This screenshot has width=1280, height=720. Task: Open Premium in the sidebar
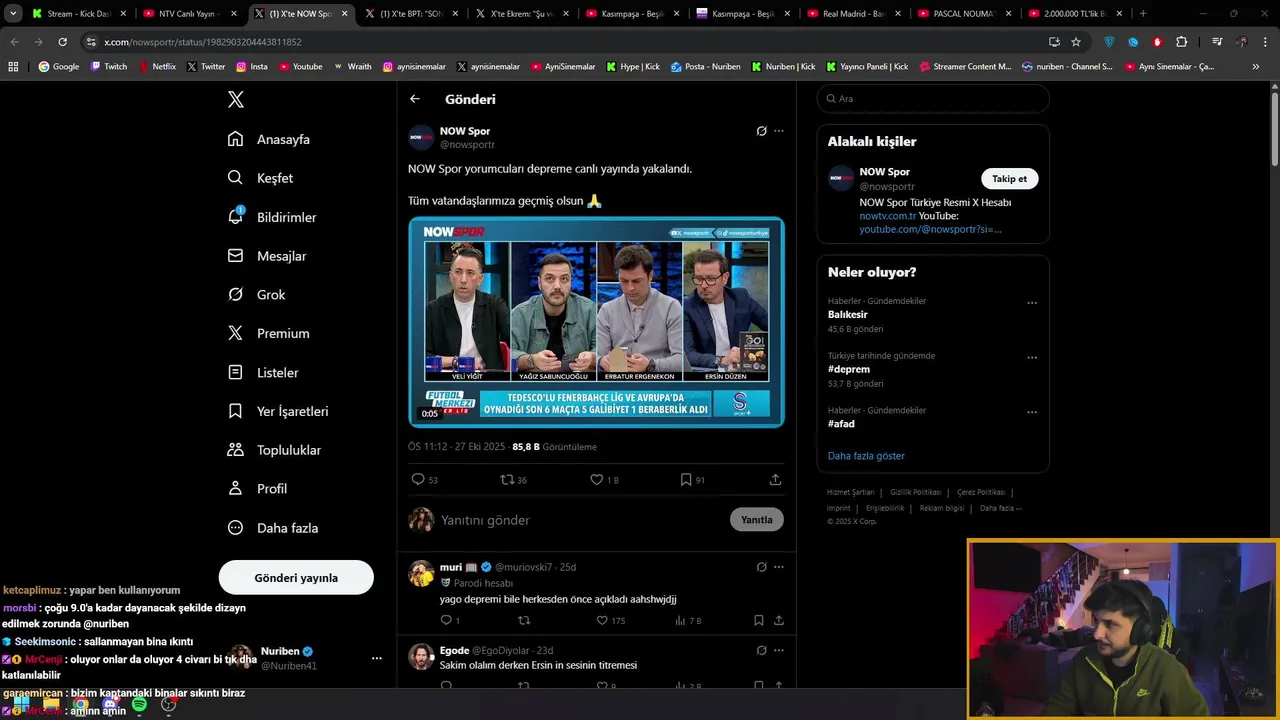point(268,333)
